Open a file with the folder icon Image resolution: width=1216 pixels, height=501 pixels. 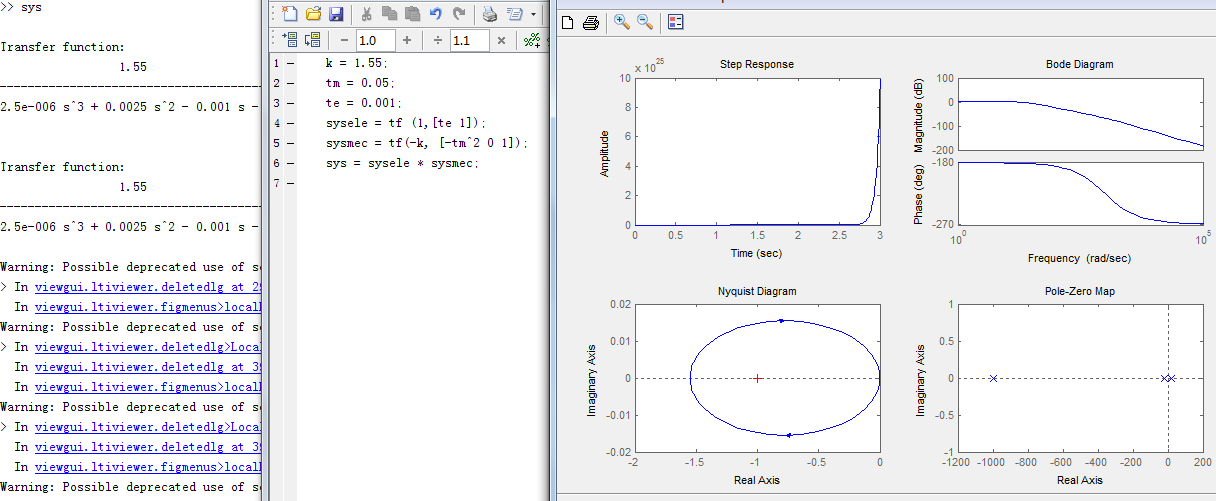[x=313, y=14]
